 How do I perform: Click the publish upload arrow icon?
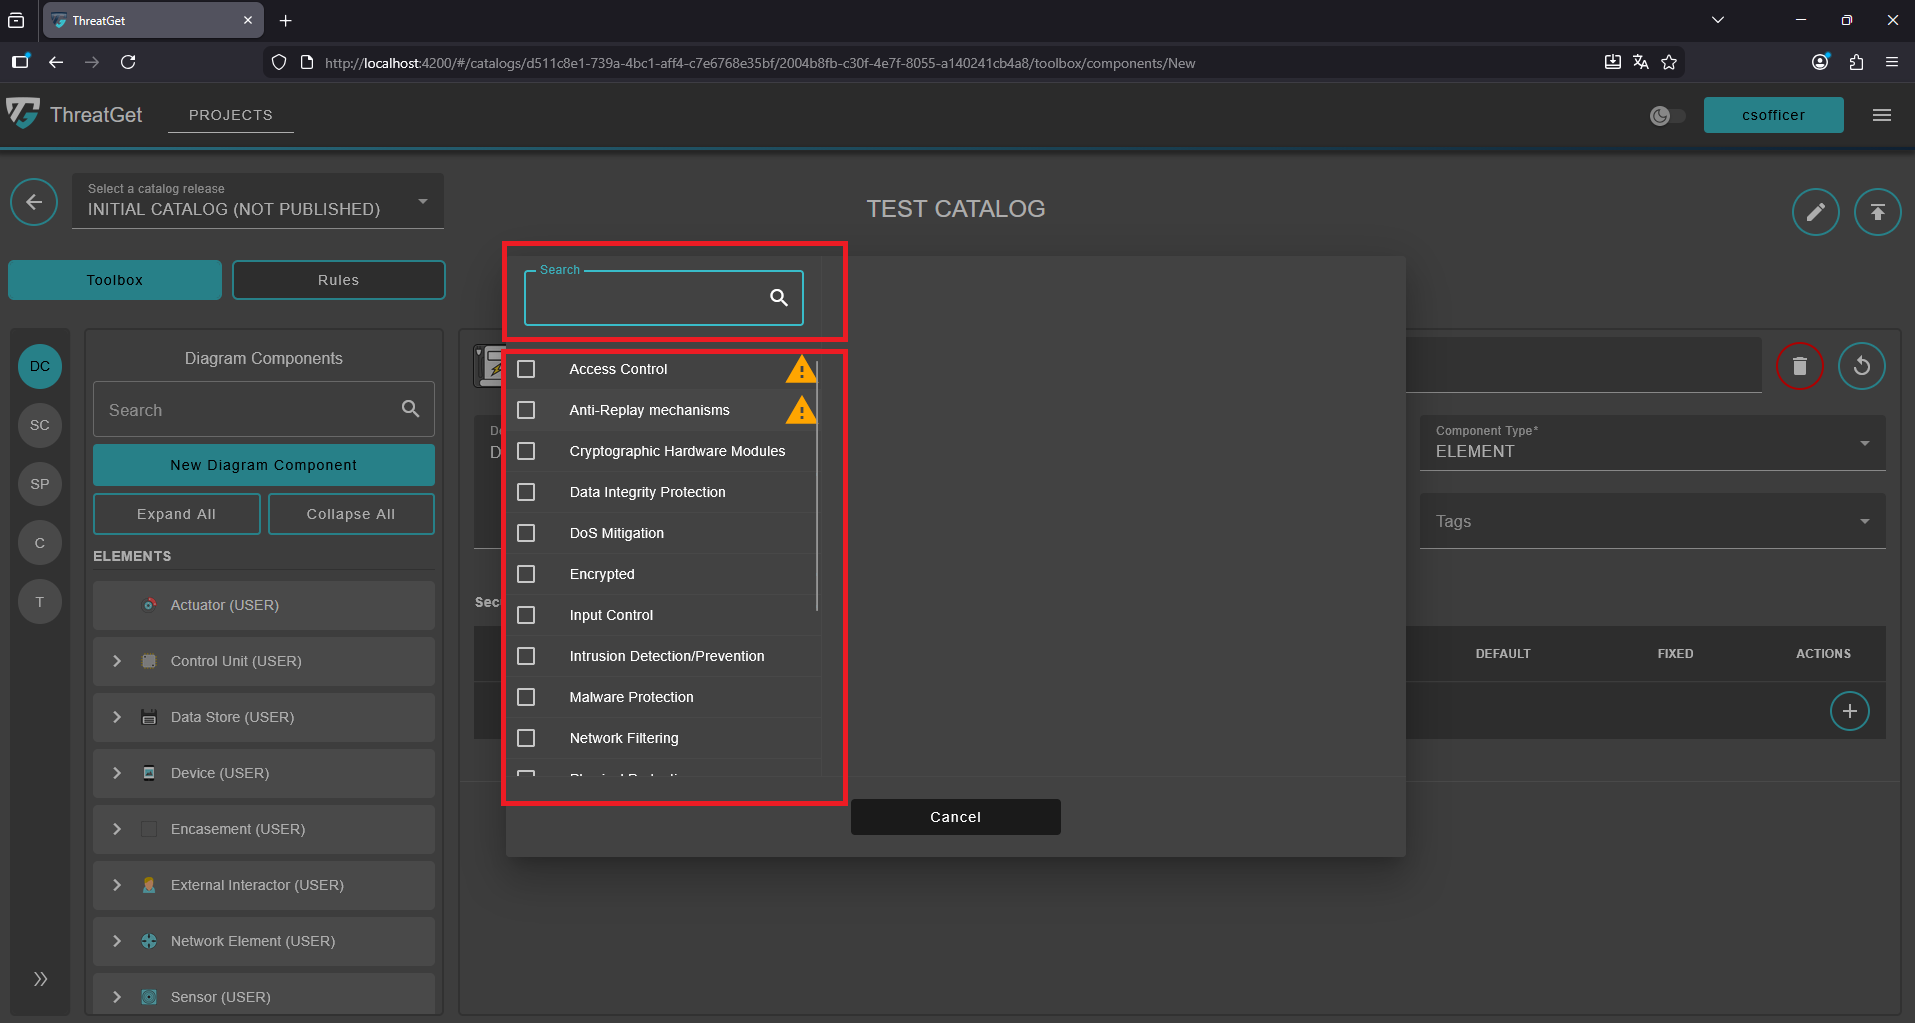(1877, 212)
